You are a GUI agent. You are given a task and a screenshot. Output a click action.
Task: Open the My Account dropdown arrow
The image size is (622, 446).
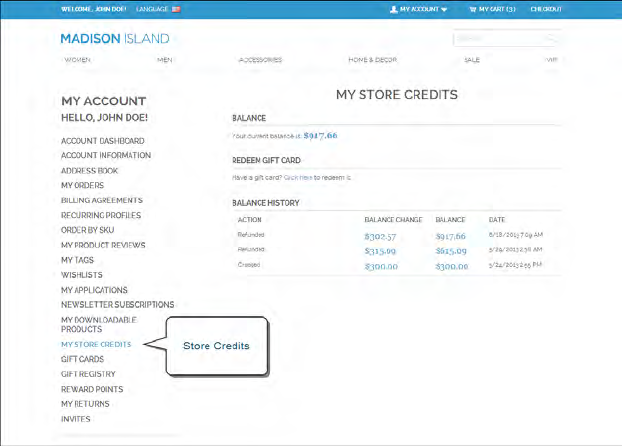444,10
